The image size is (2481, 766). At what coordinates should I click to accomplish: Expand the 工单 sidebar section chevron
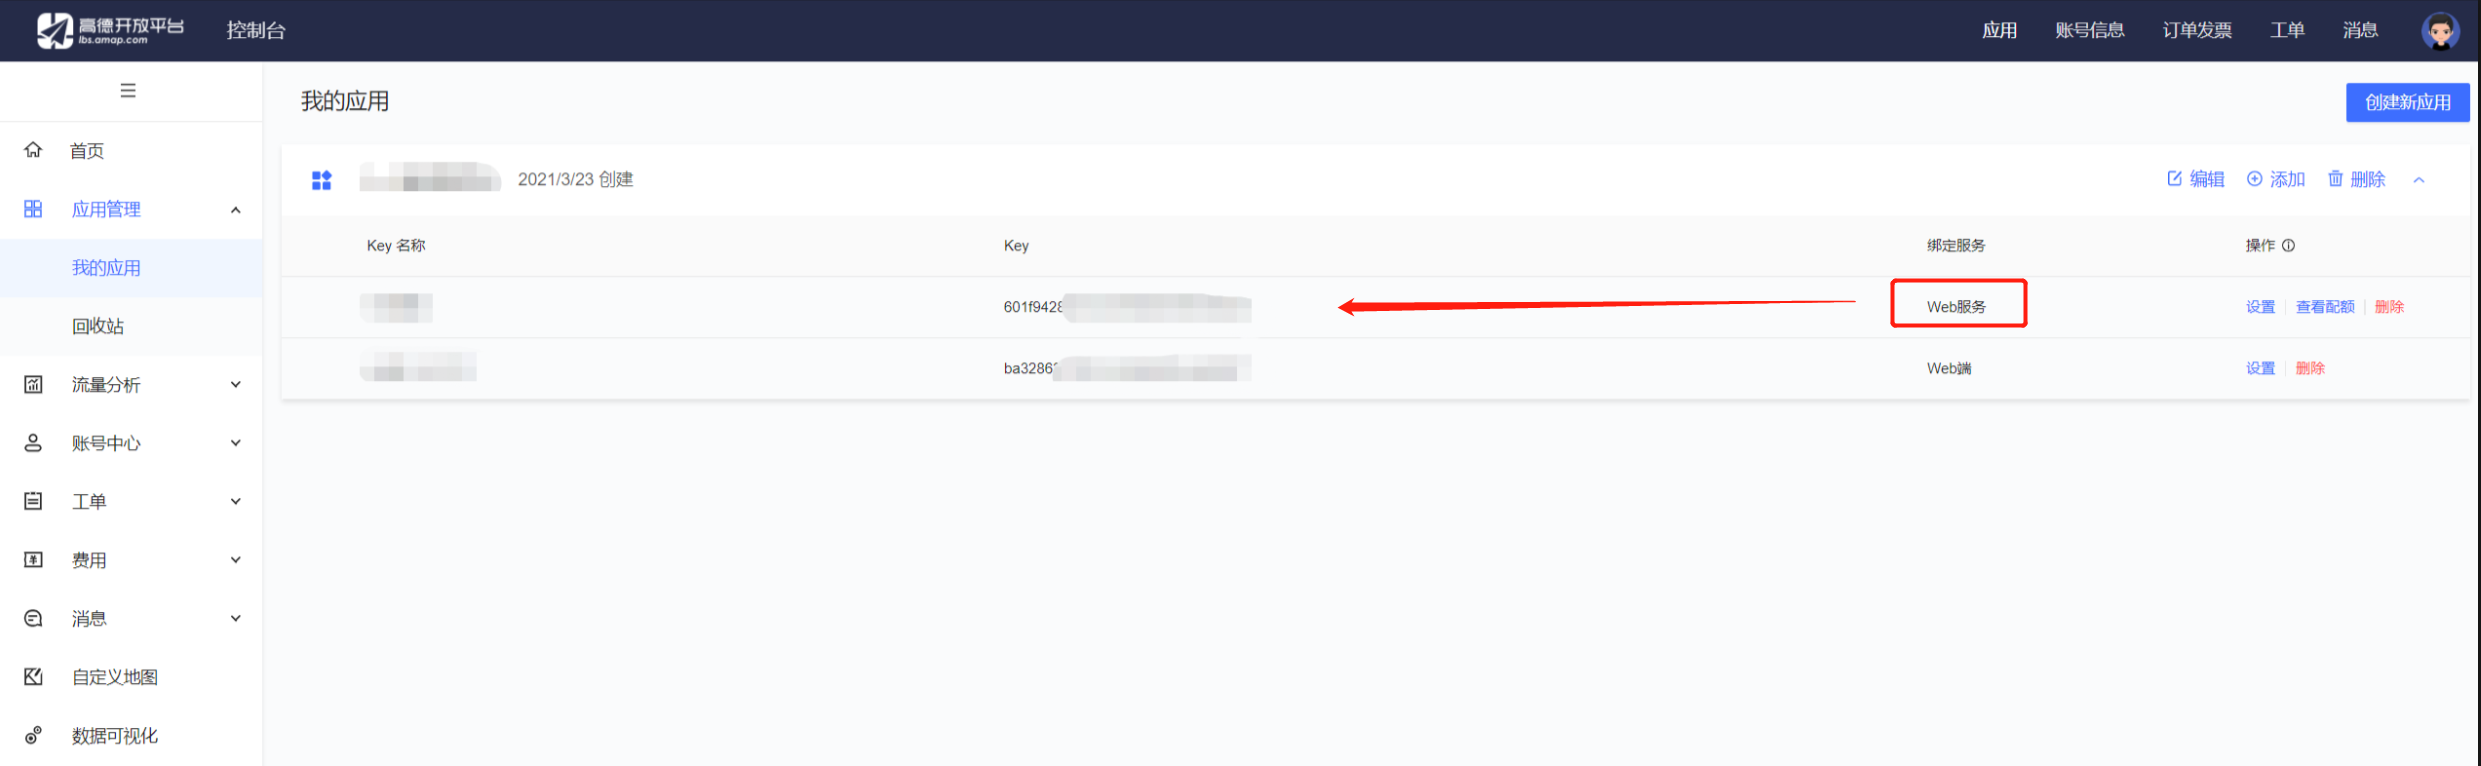click(236, 502)
